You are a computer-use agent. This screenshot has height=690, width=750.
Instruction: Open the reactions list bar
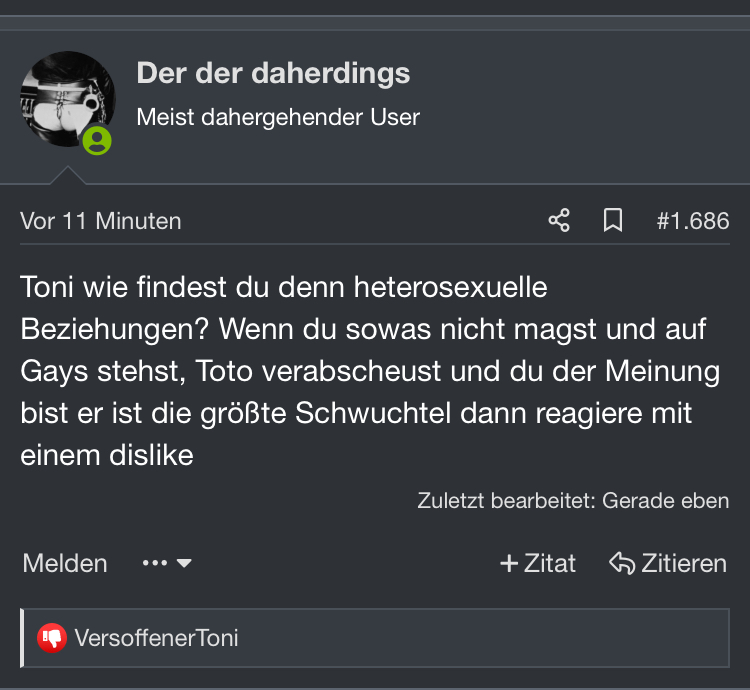click(x=375, y=638)
